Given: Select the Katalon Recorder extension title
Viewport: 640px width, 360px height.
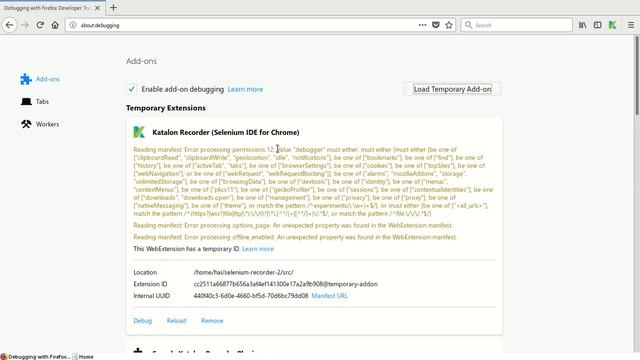Looking at the screenshot, I should point(226,132).
